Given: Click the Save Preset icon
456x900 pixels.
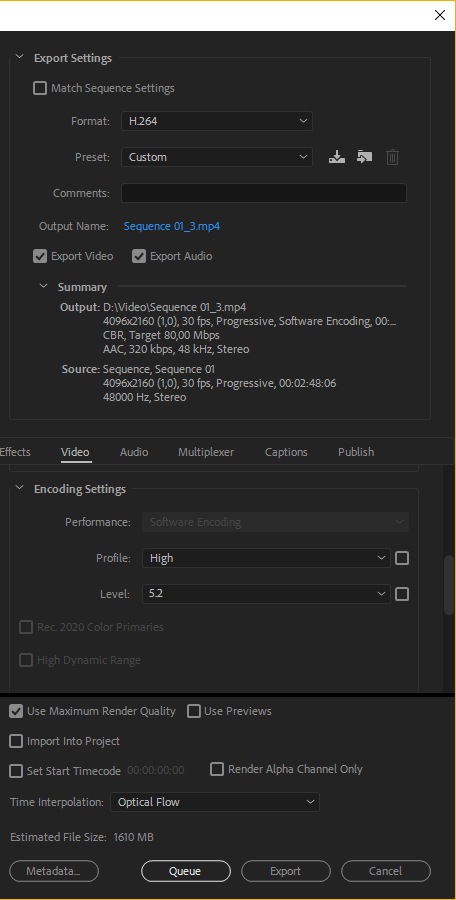Looking at the screenshot, I should point(337,157).
